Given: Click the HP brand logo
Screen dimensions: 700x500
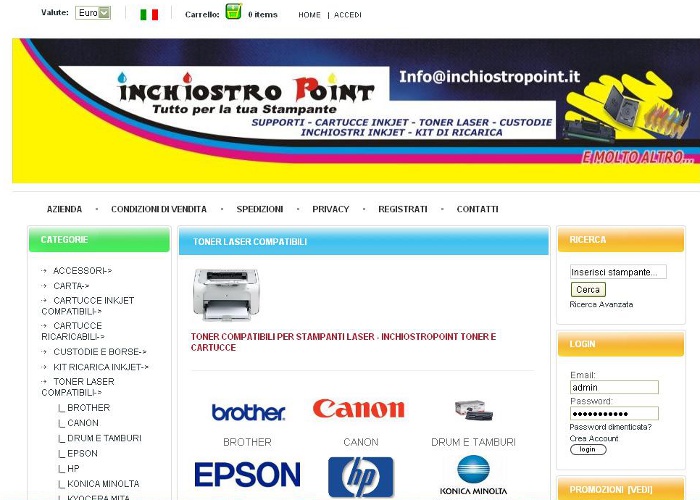Looking at the screenshot, I should pyautogui.click(x=361, y=477).
